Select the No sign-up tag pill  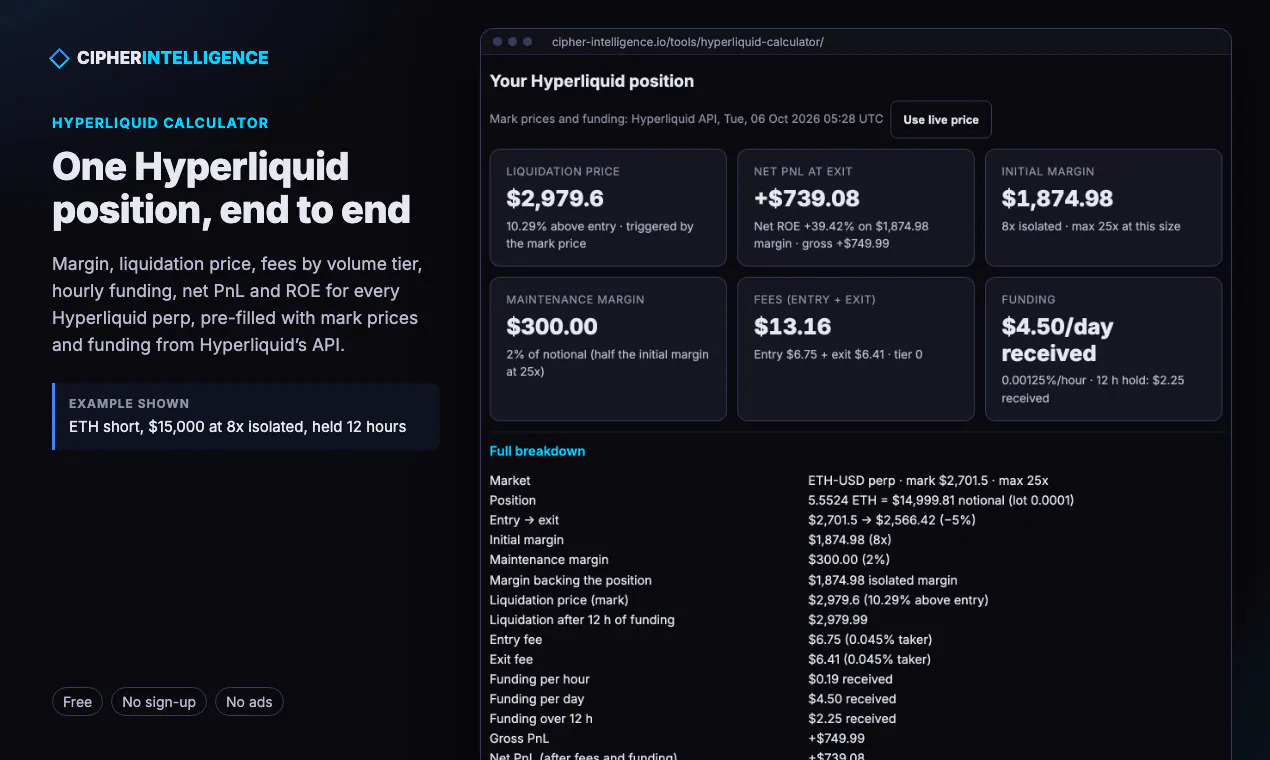[159, 702]
